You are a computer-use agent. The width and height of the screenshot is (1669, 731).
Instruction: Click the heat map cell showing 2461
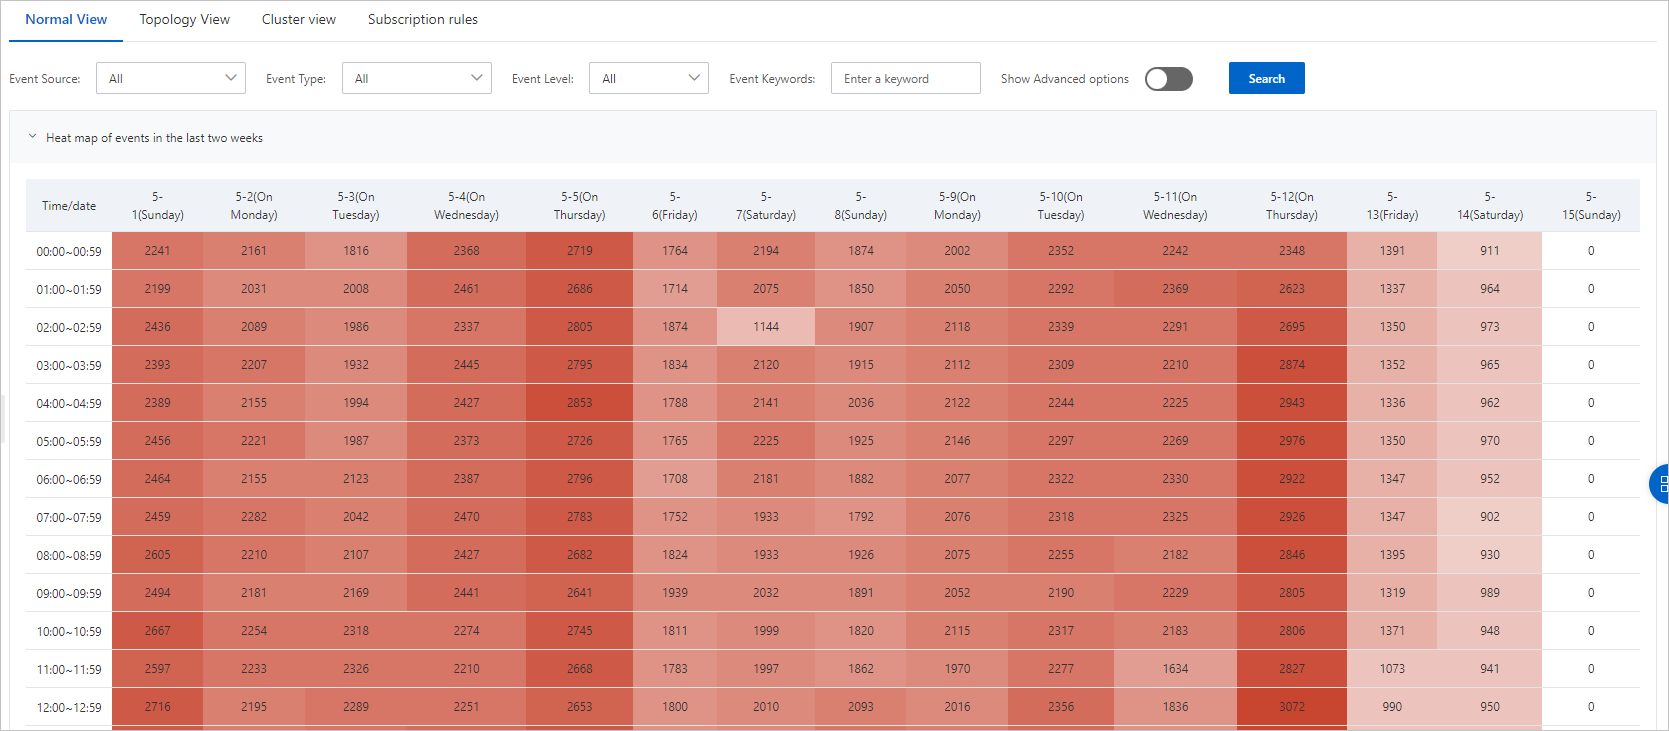click(466, 289)
